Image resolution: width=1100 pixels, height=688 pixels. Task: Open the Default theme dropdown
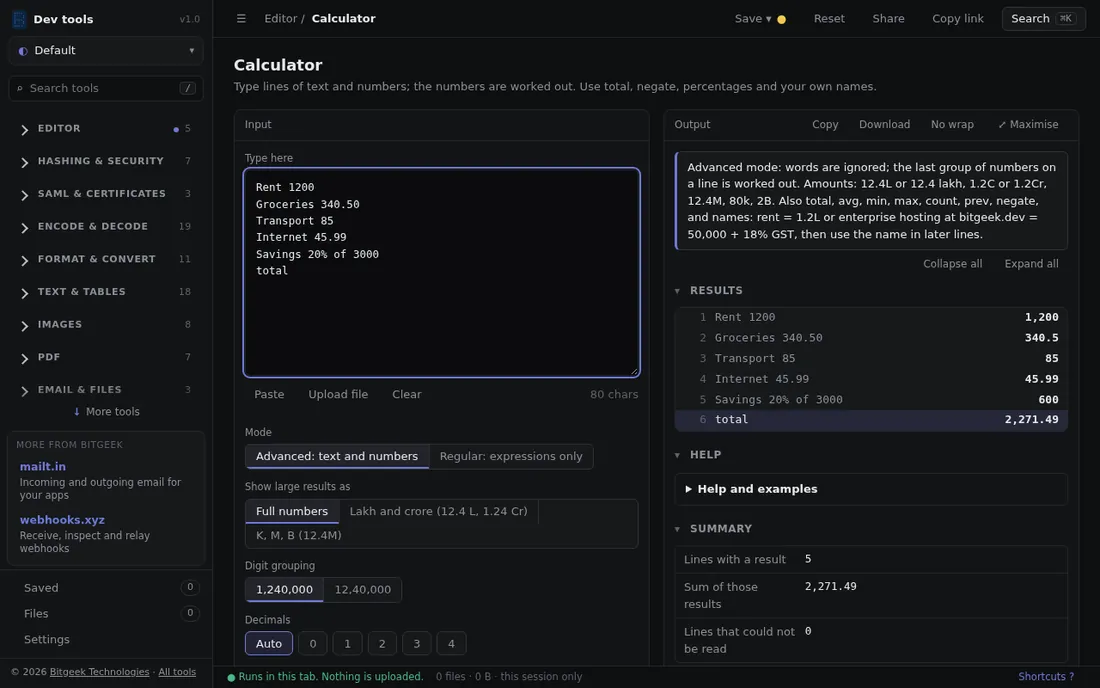[106, 51]
